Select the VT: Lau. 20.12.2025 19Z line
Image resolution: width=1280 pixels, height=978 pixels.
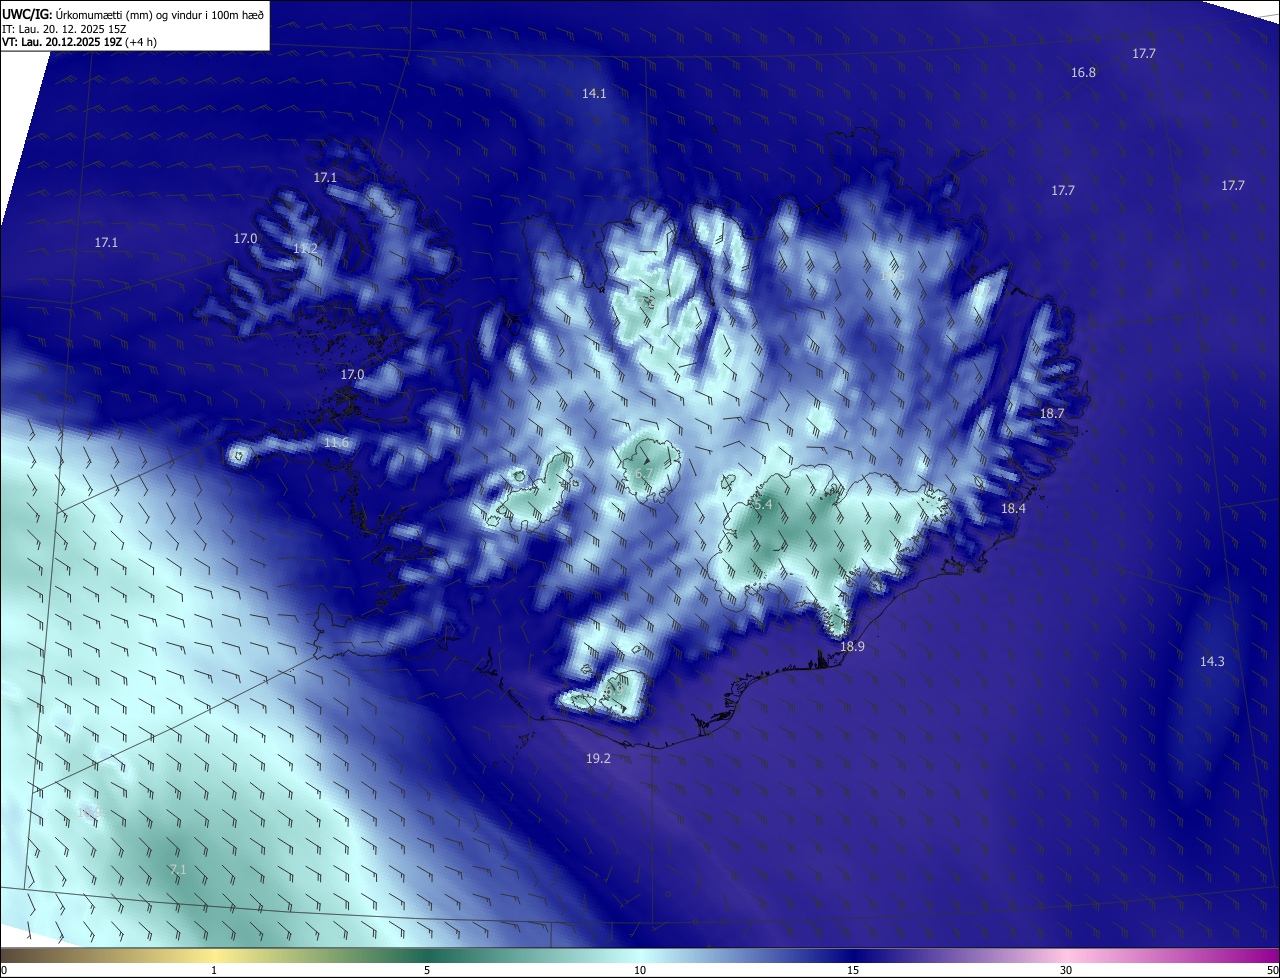pos(79,42)
